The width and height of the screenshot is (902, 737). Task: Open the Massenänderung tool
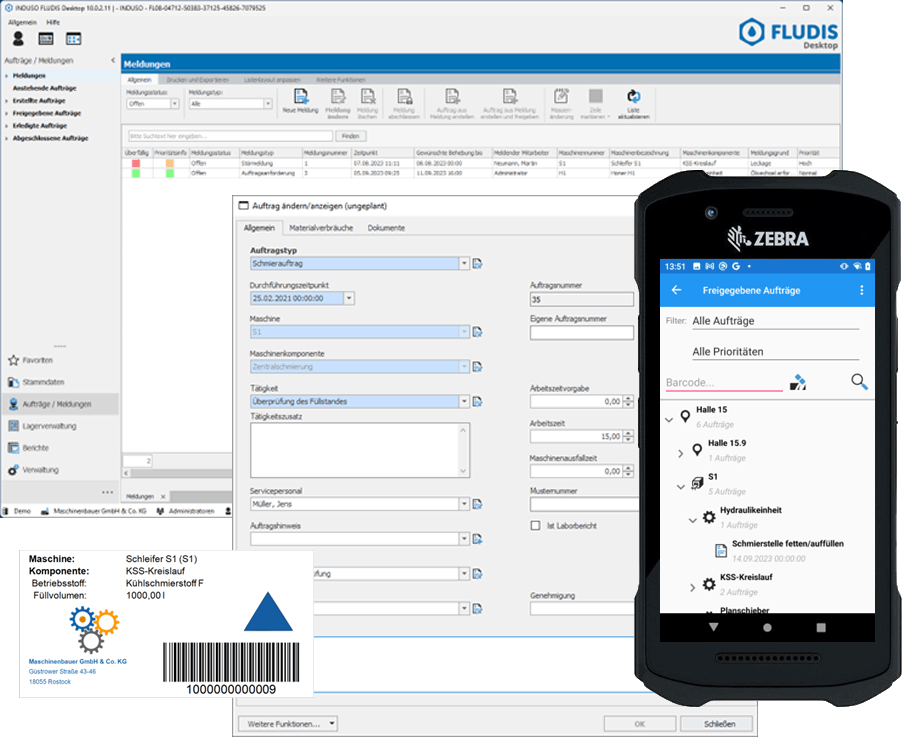point(561,104)
